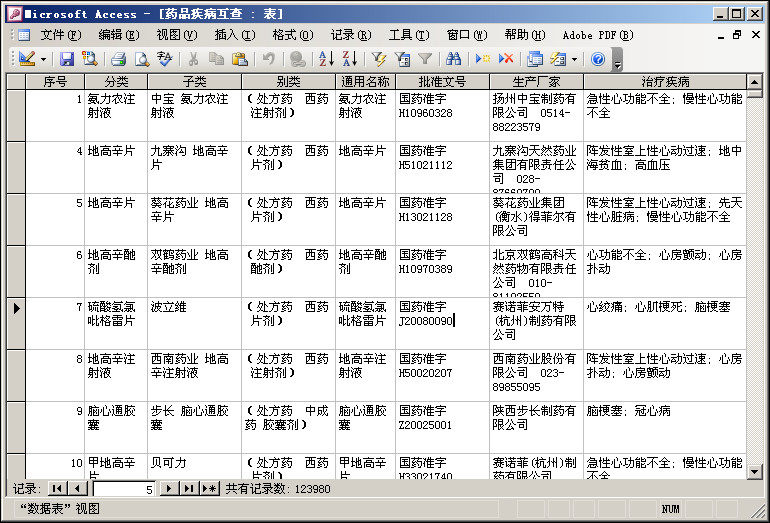Image resolution: width=770 pixels, height=523 pixels.
Task: Open the 视图(V) menu
Action: click(177, 35)
